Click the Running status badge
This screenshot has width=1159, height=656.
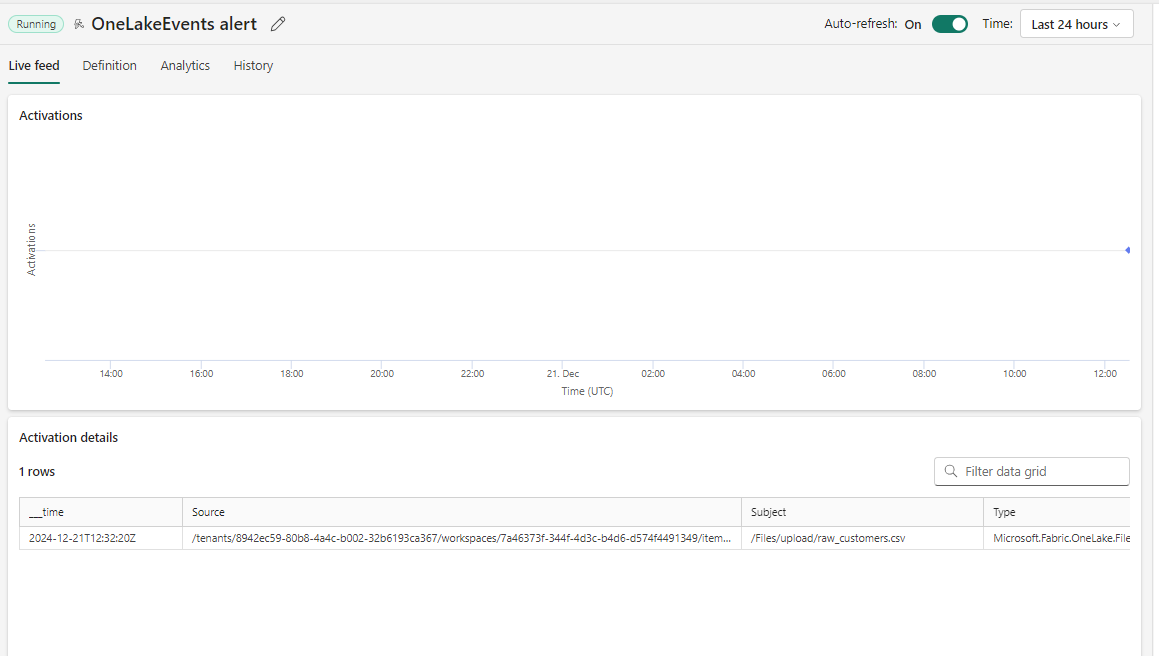36,24
